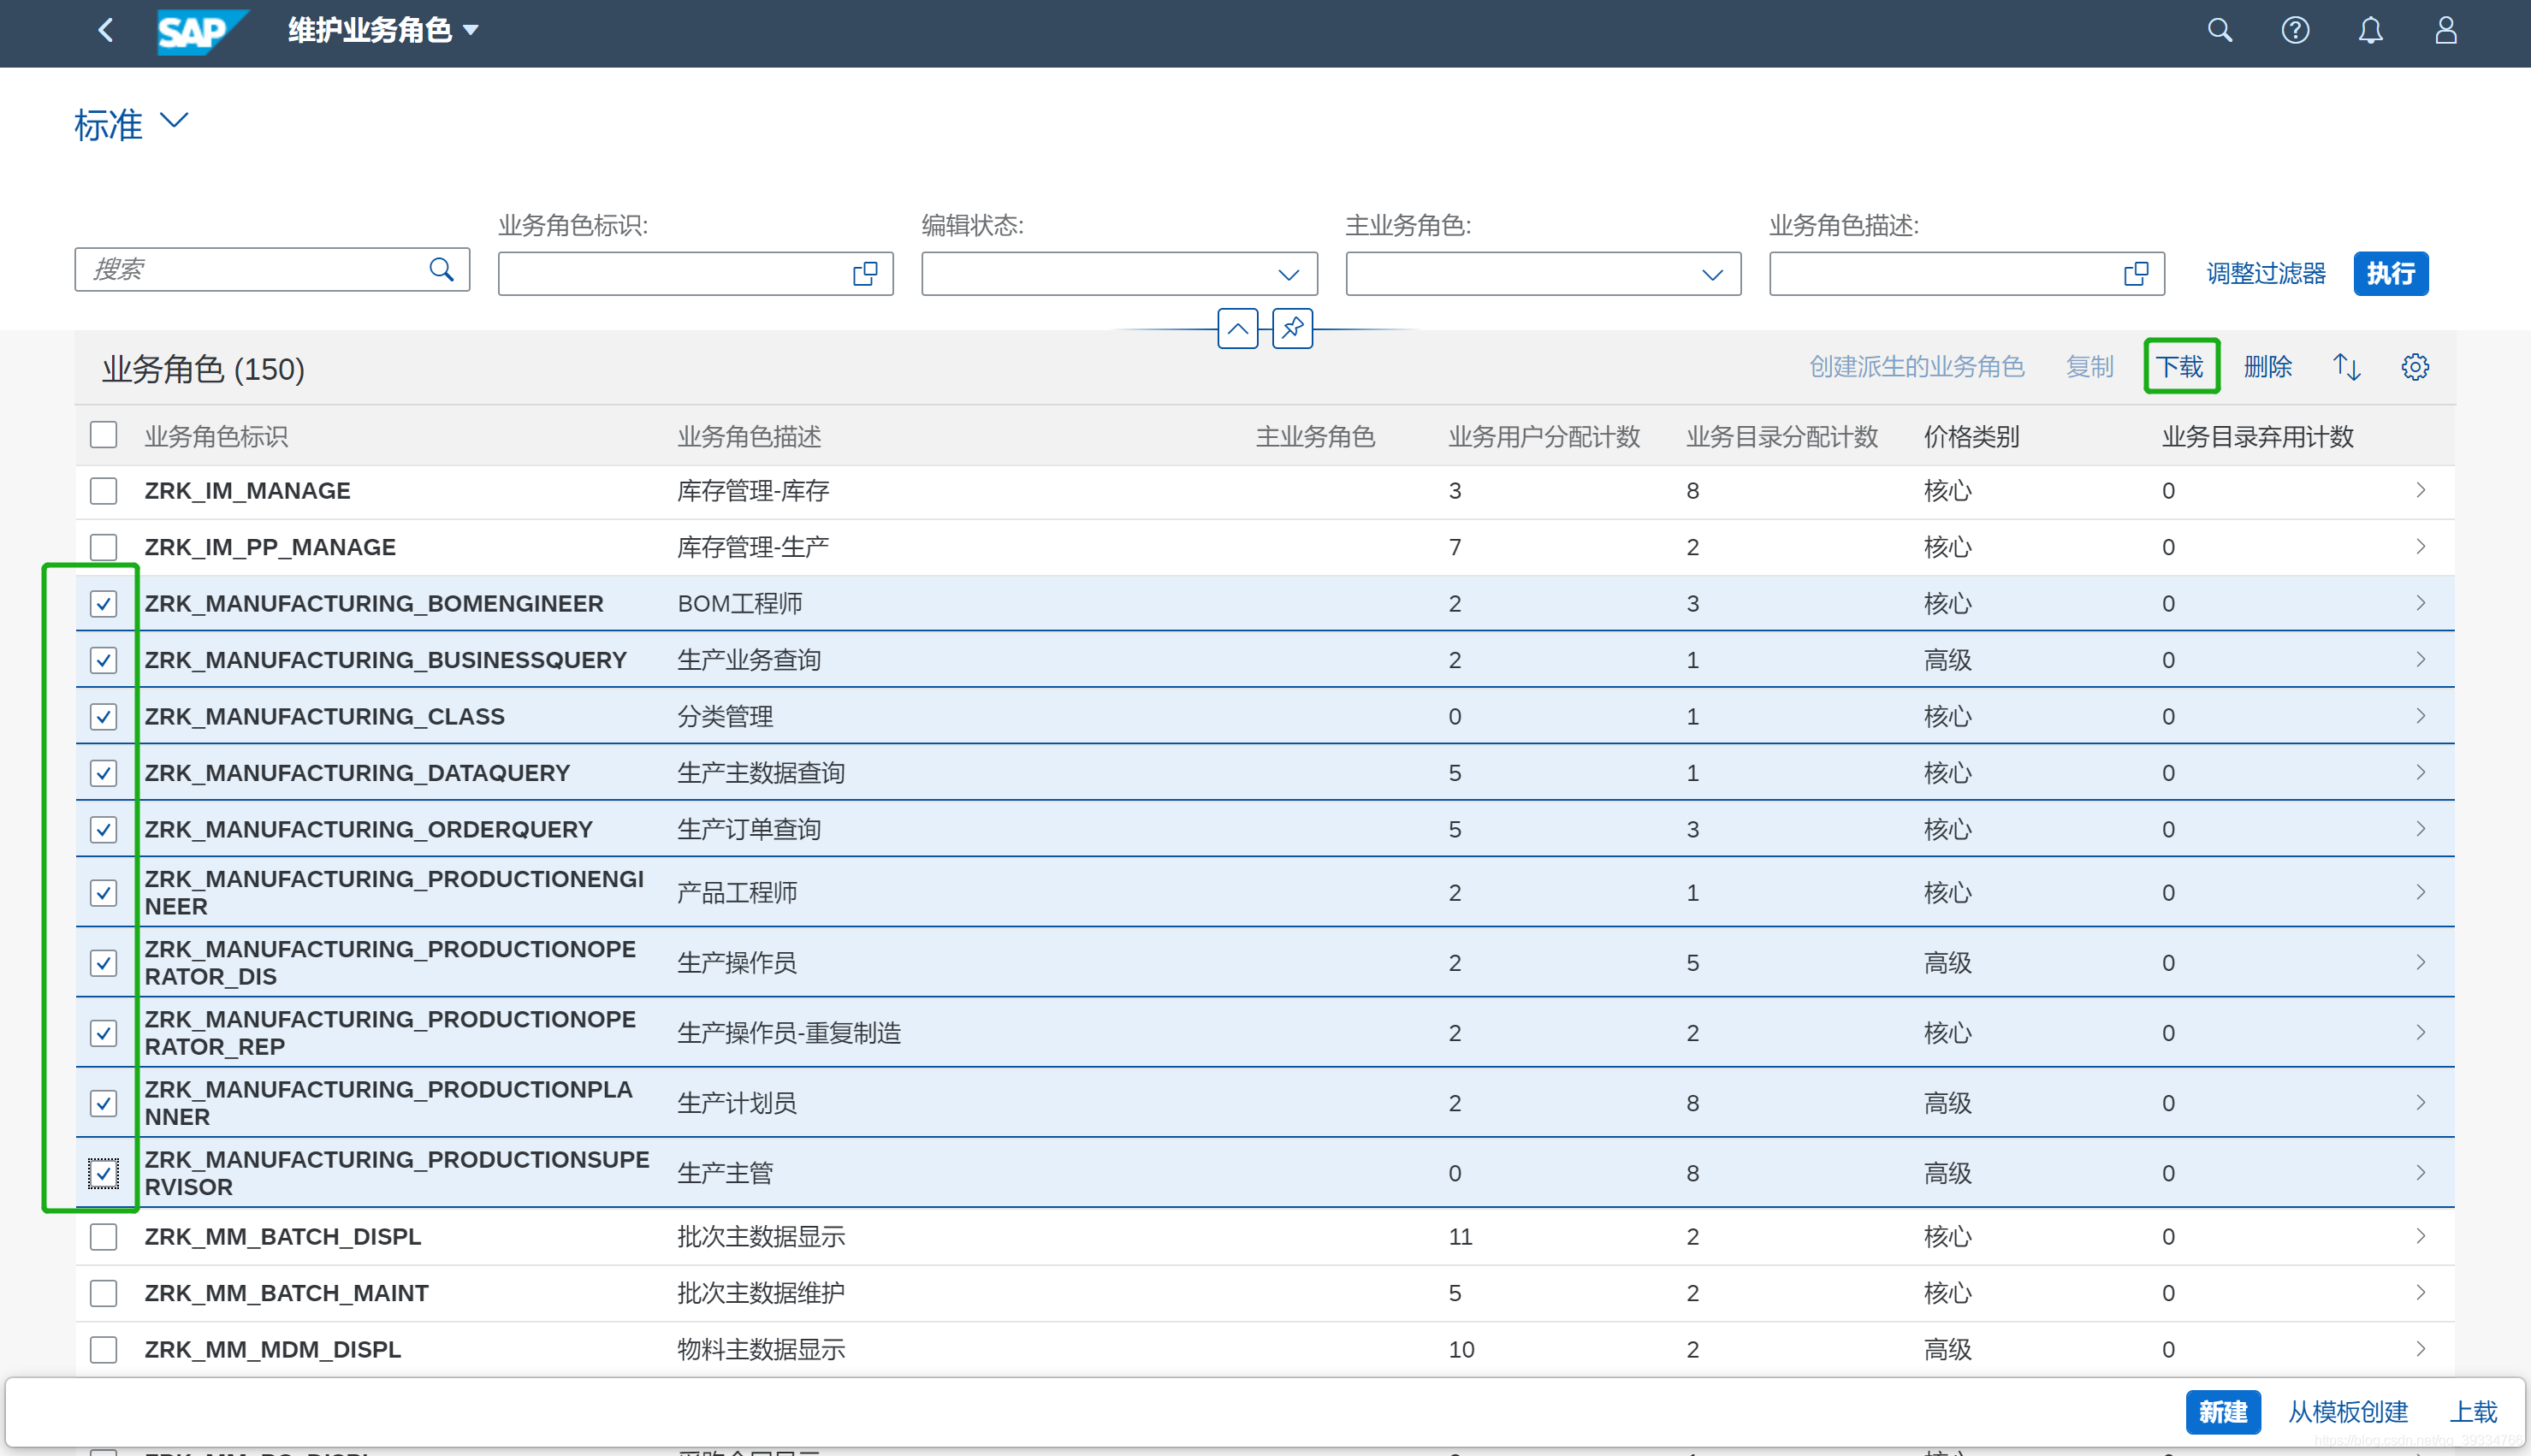Open the help question mark icon
This screenshot has width=2531, height=1456.
point(2295,31)
